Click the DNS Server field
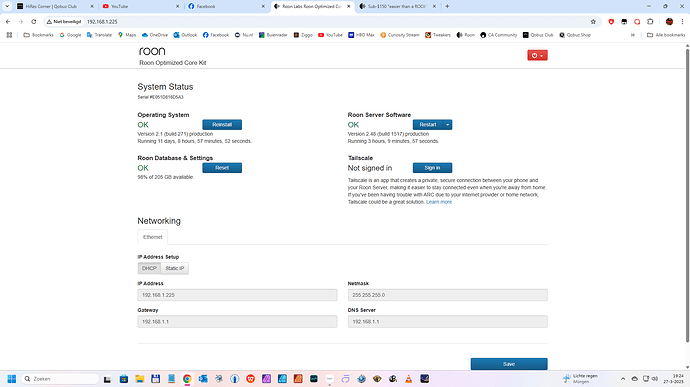 [x=448, y=321]
